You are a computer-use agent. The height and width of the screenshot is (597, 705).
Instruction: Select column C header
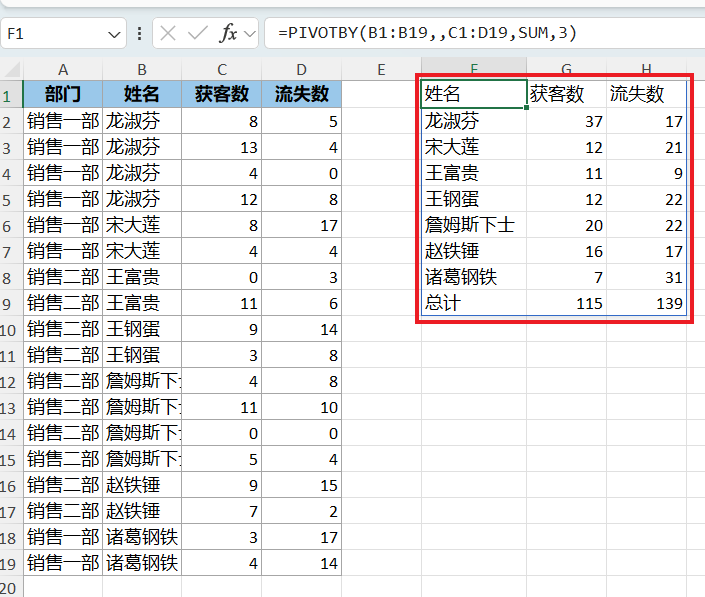[222, 70]
